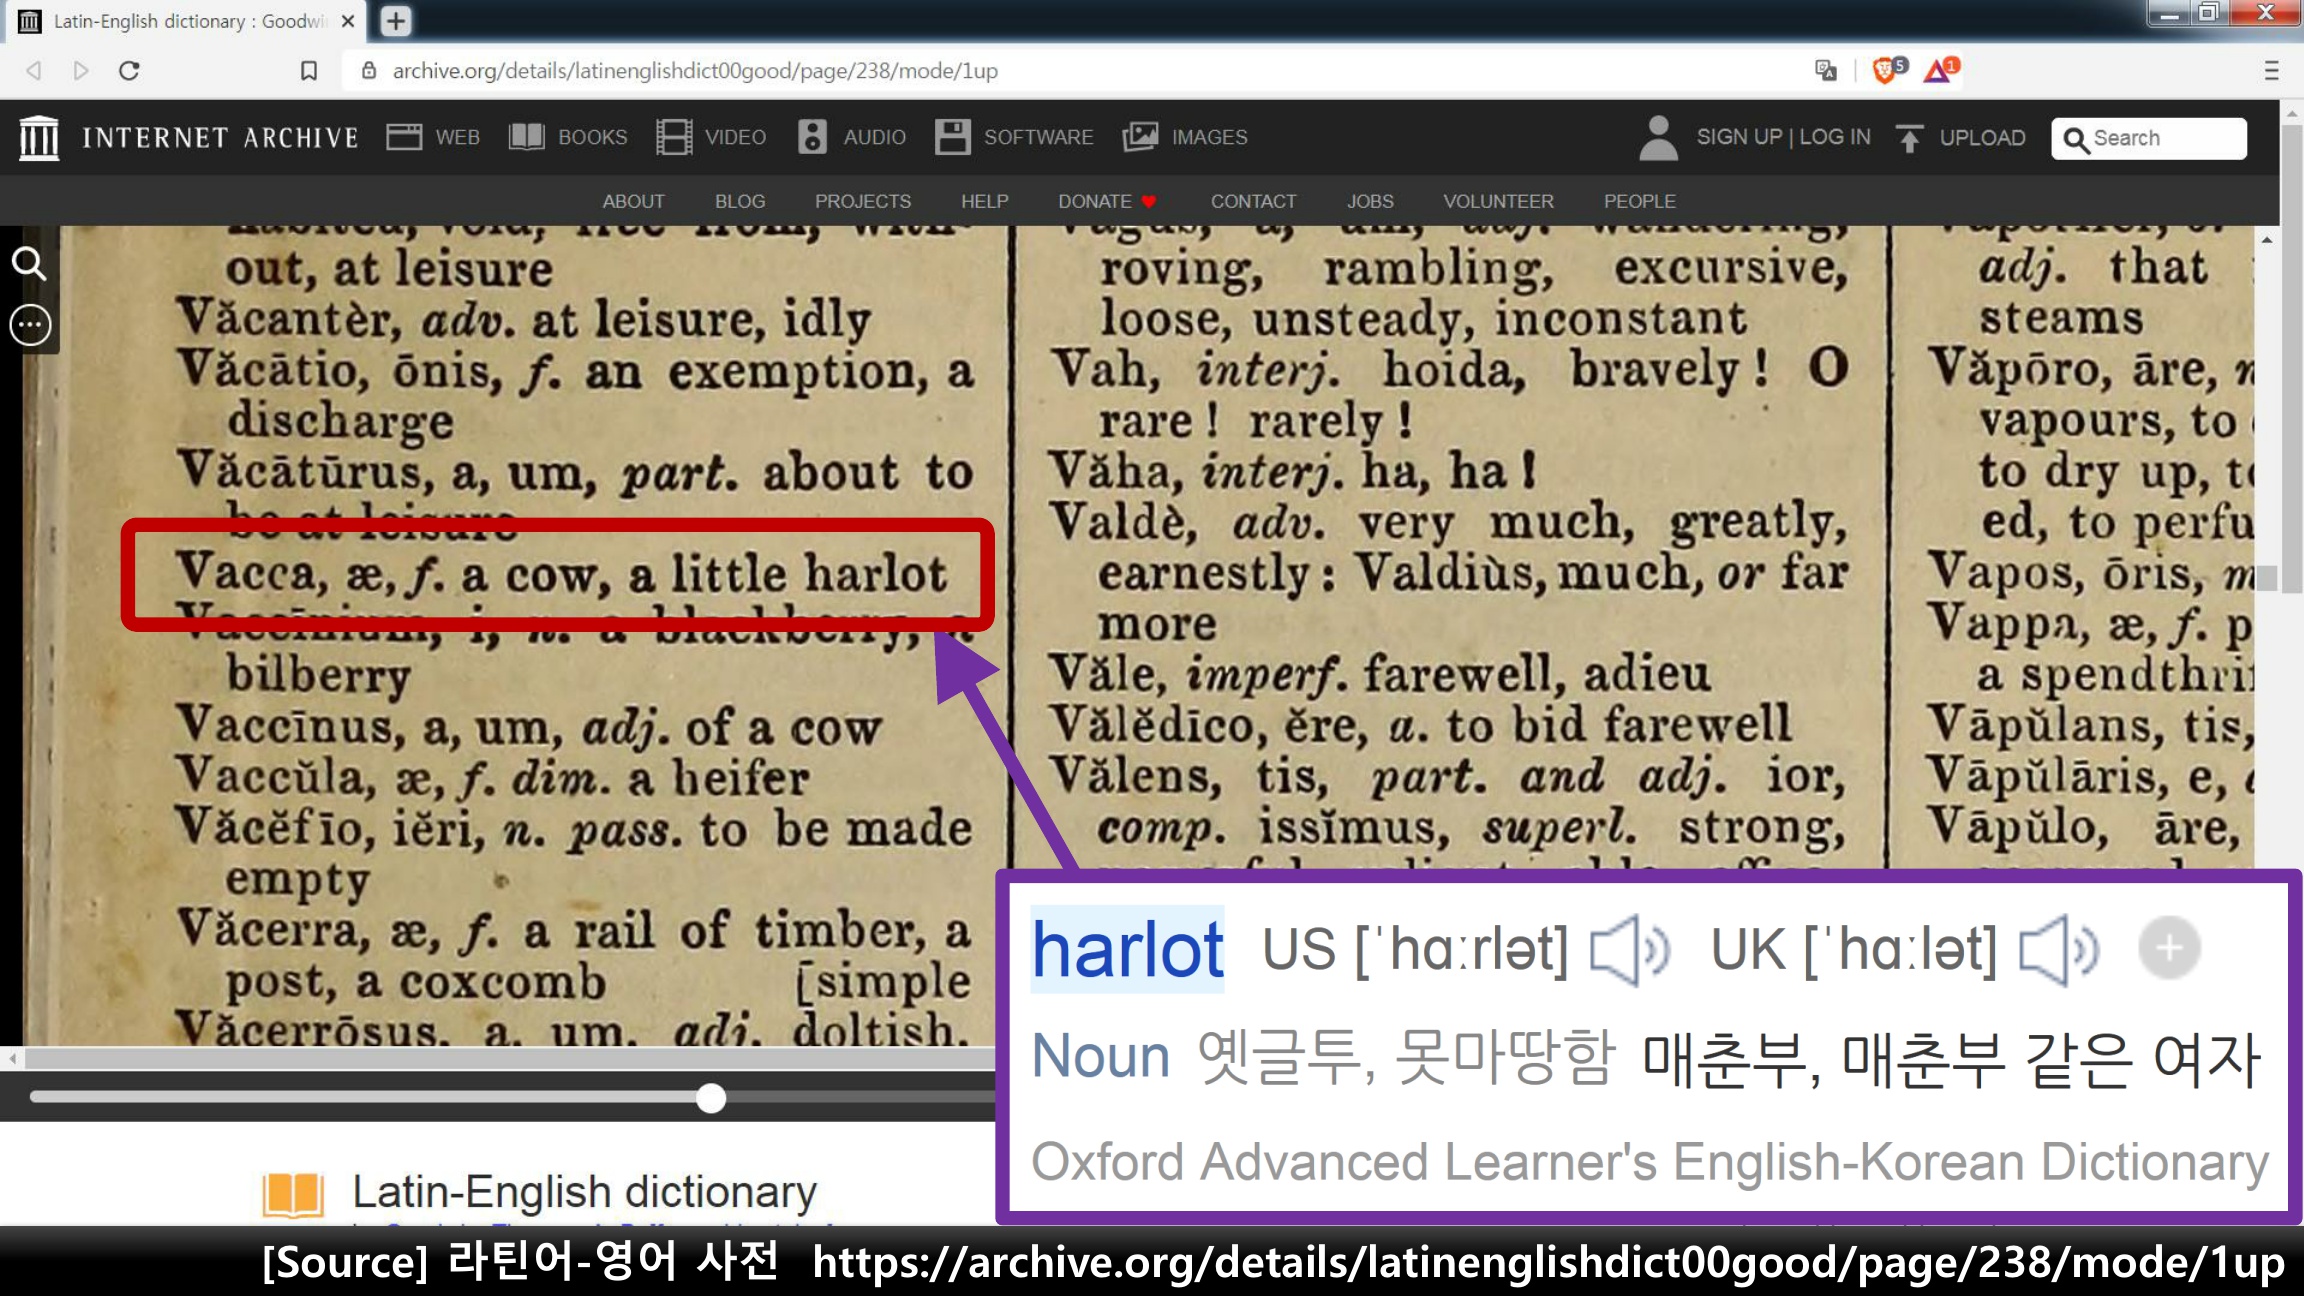Add harlot to the wordbook with the plus icon

(2168, 948)
